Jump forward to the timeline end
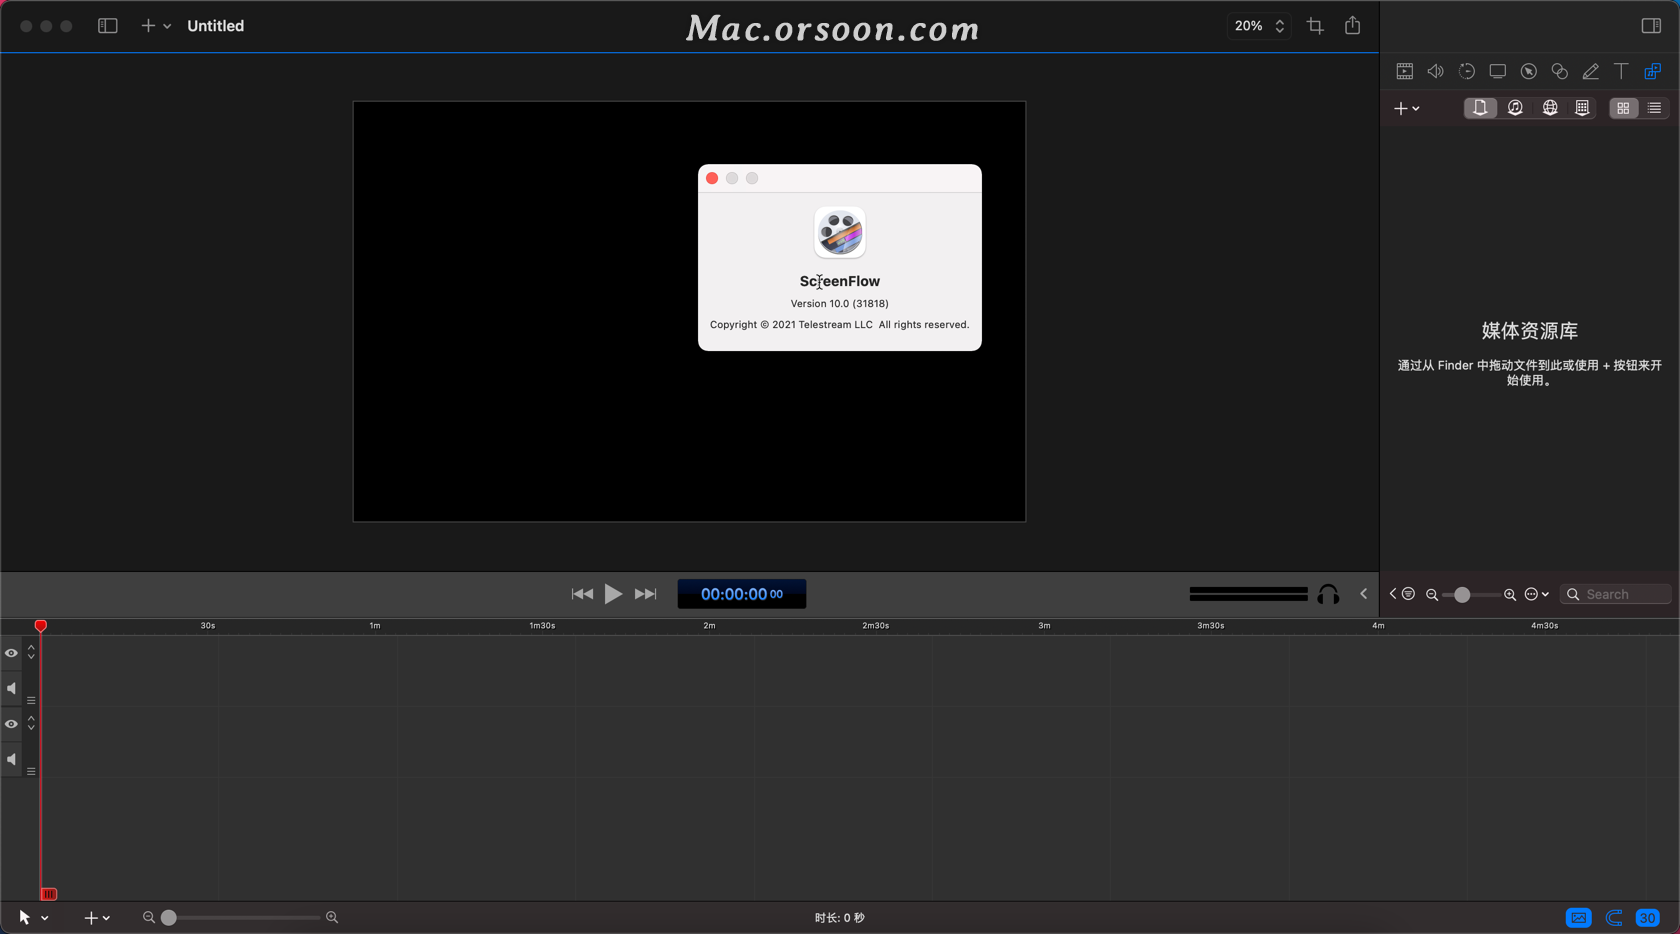Image resolution: width=1680 pixels, height=934 pixels. pyautogui.click(x=646, y=594)
